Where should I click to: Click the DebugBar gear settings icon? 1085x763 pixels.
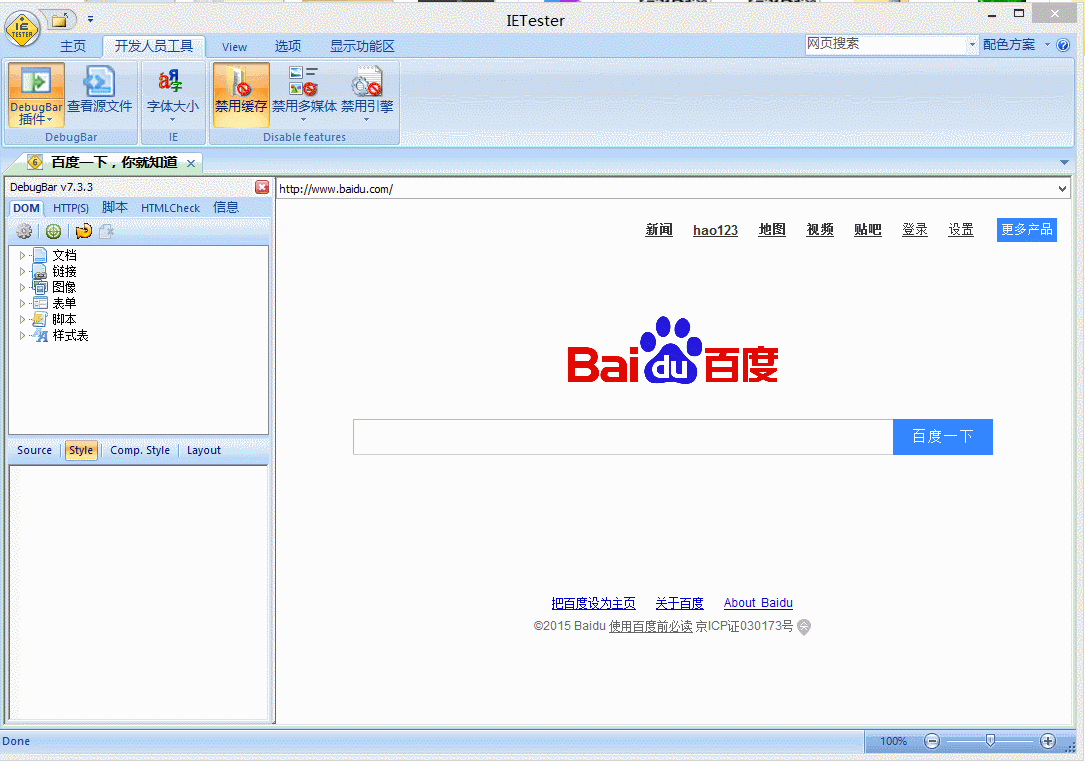(x=24, y=231)
